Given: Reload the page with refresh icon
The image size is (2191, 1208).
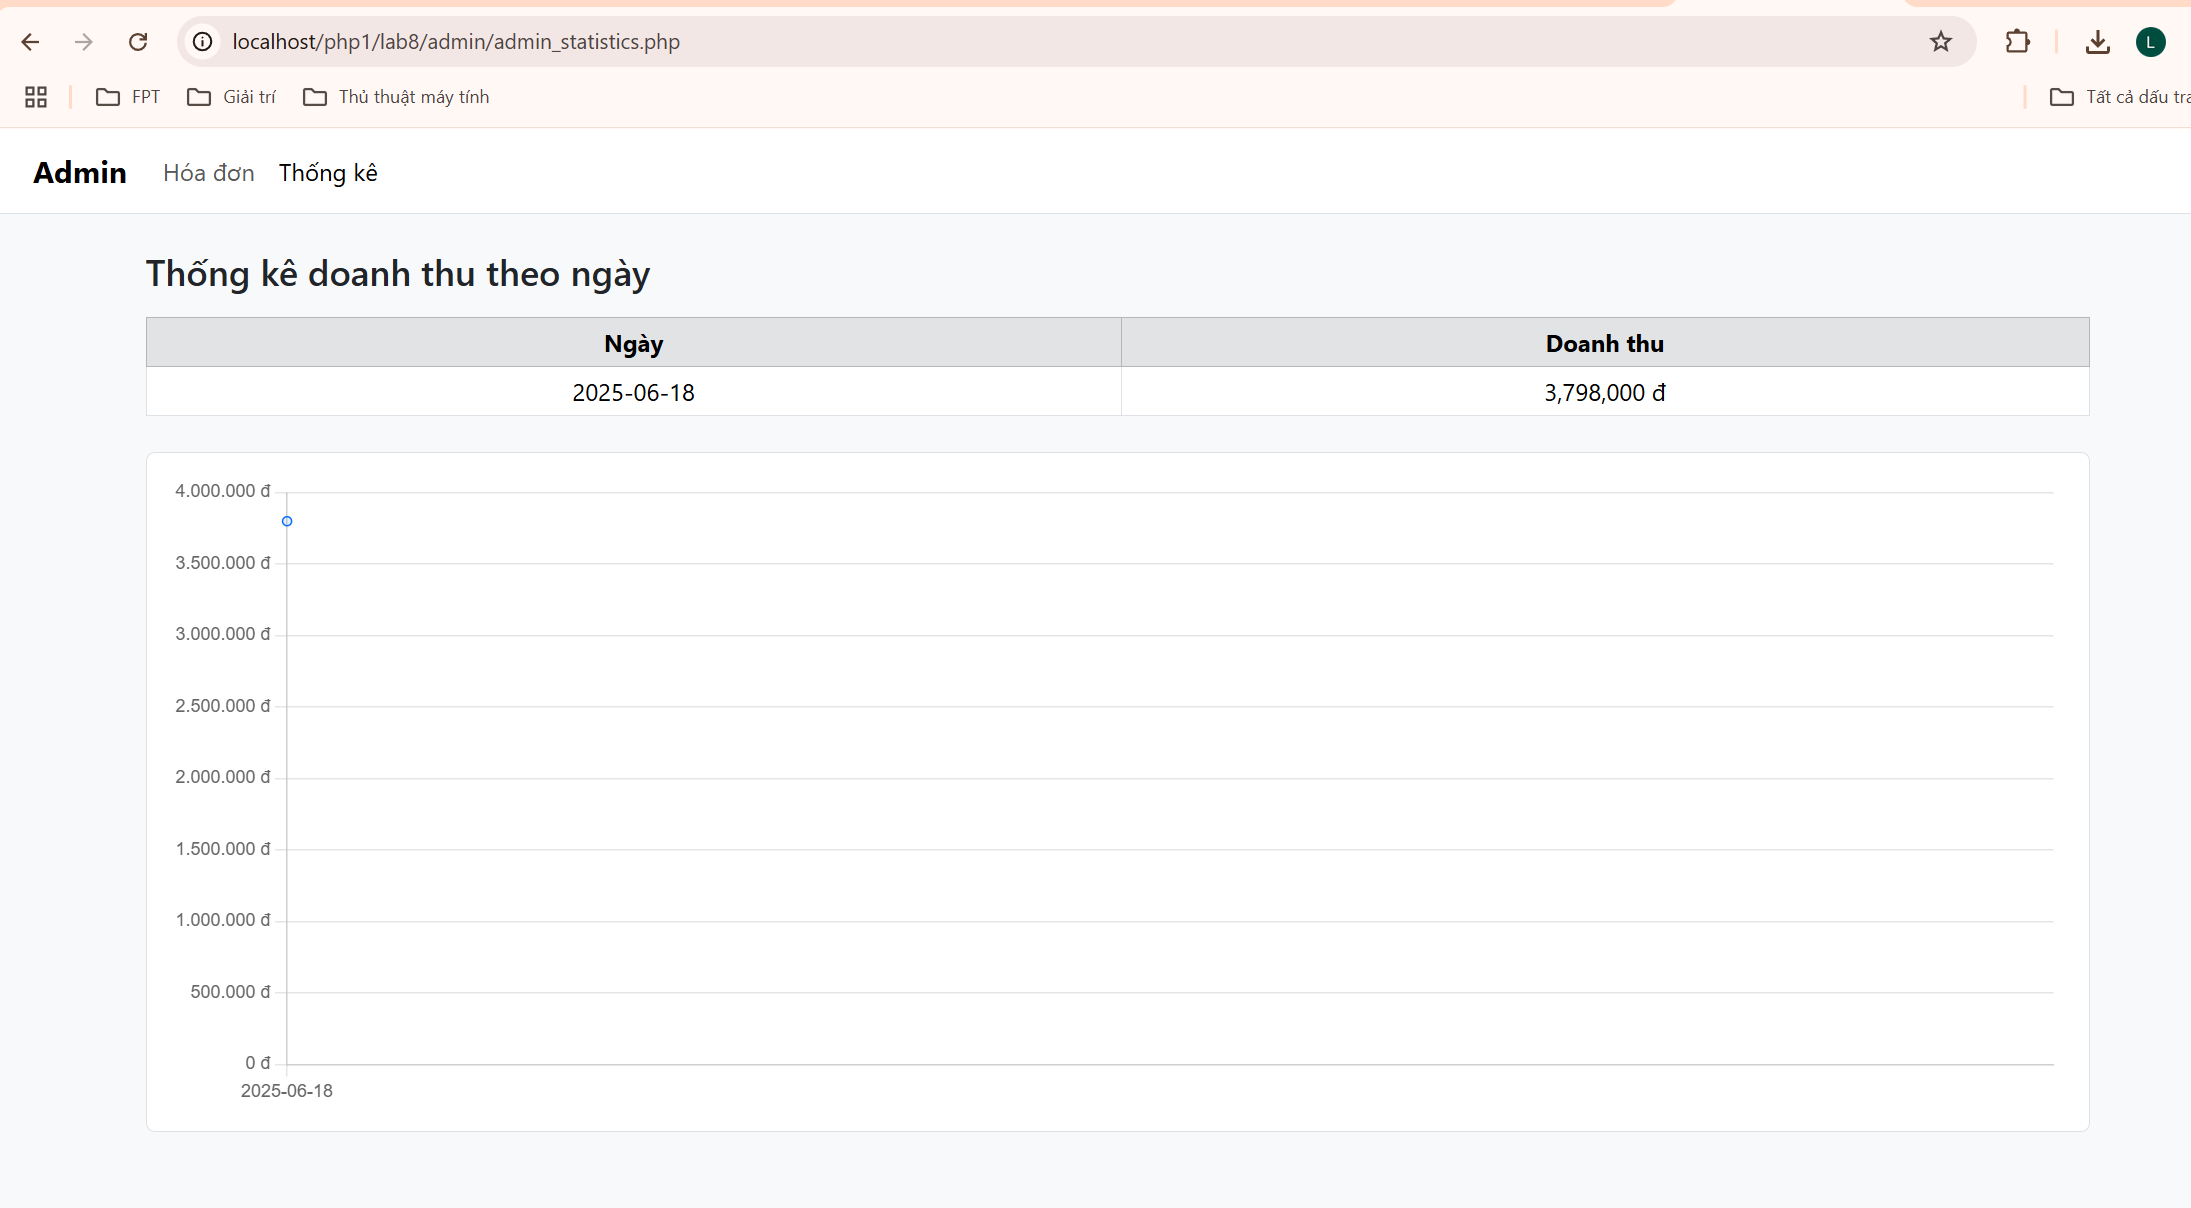Looking at the screenshot, I should coord(138,42).
